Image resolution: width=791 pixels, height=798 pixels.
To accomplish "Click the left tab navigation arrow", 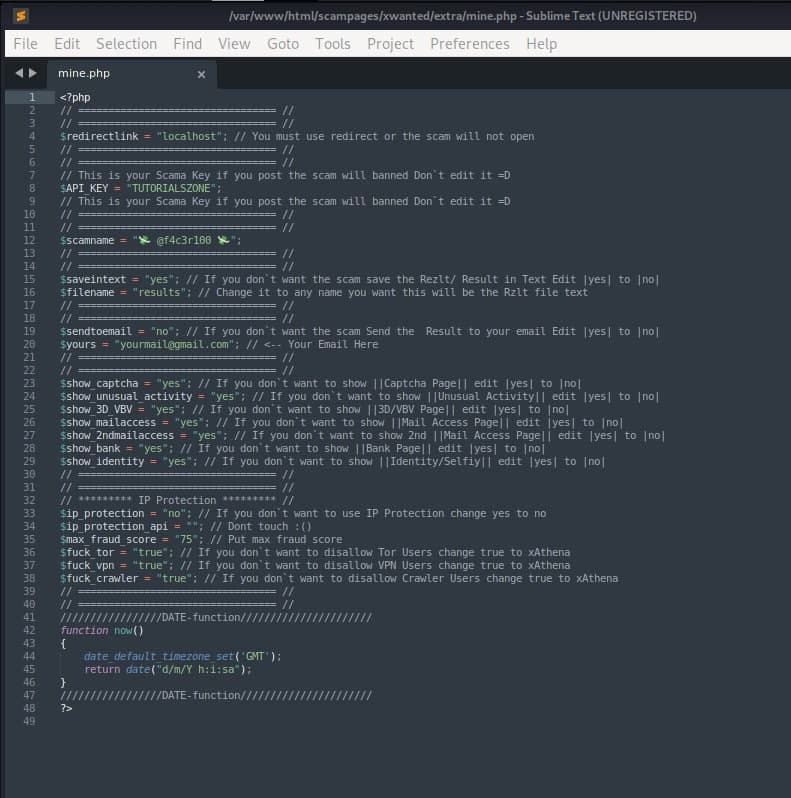I will 19,73.
